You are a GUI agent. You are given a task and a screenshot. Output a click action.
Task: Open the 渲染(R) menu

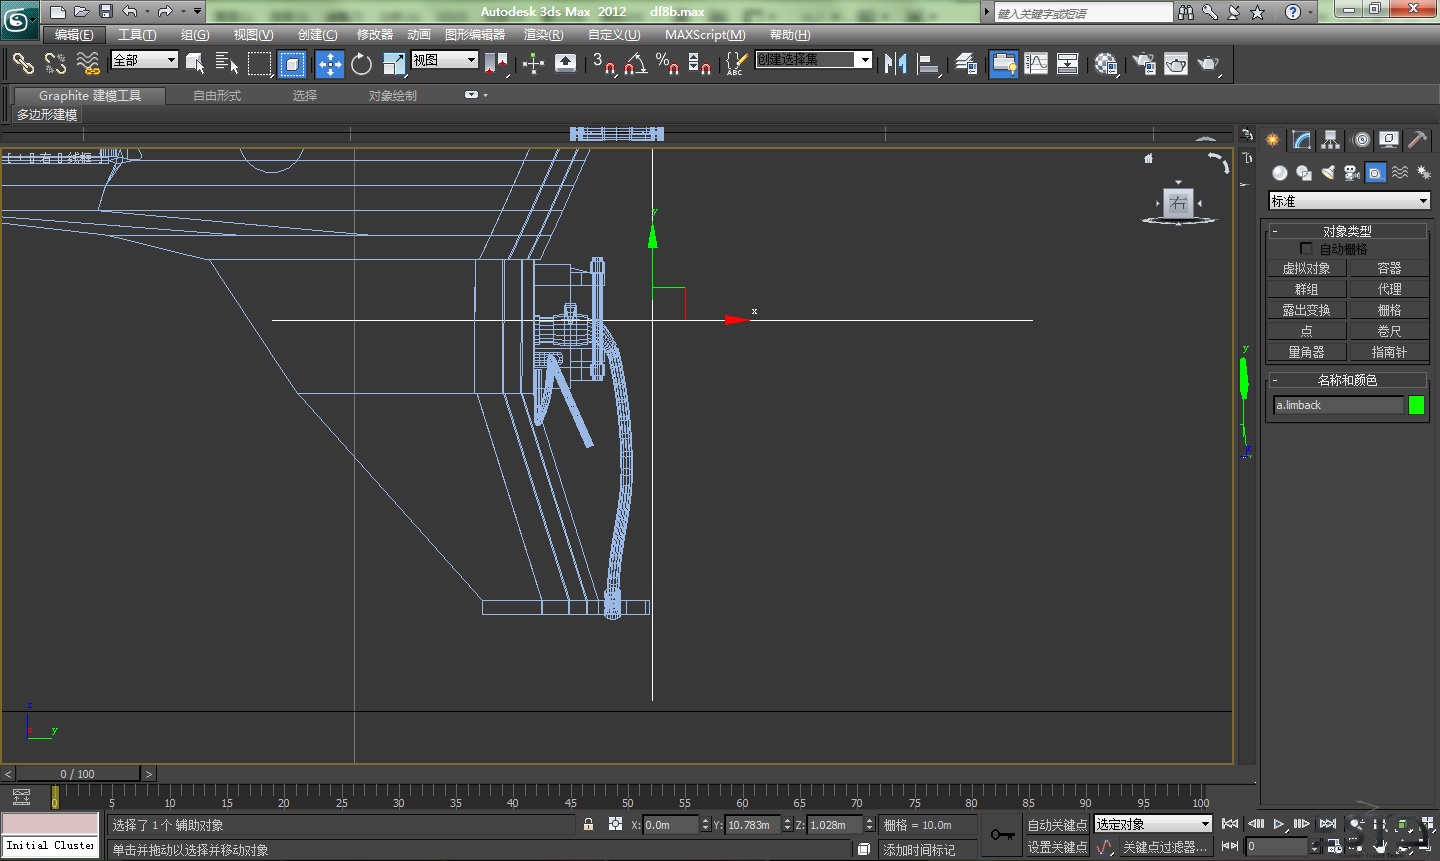[x=543, y=35]
